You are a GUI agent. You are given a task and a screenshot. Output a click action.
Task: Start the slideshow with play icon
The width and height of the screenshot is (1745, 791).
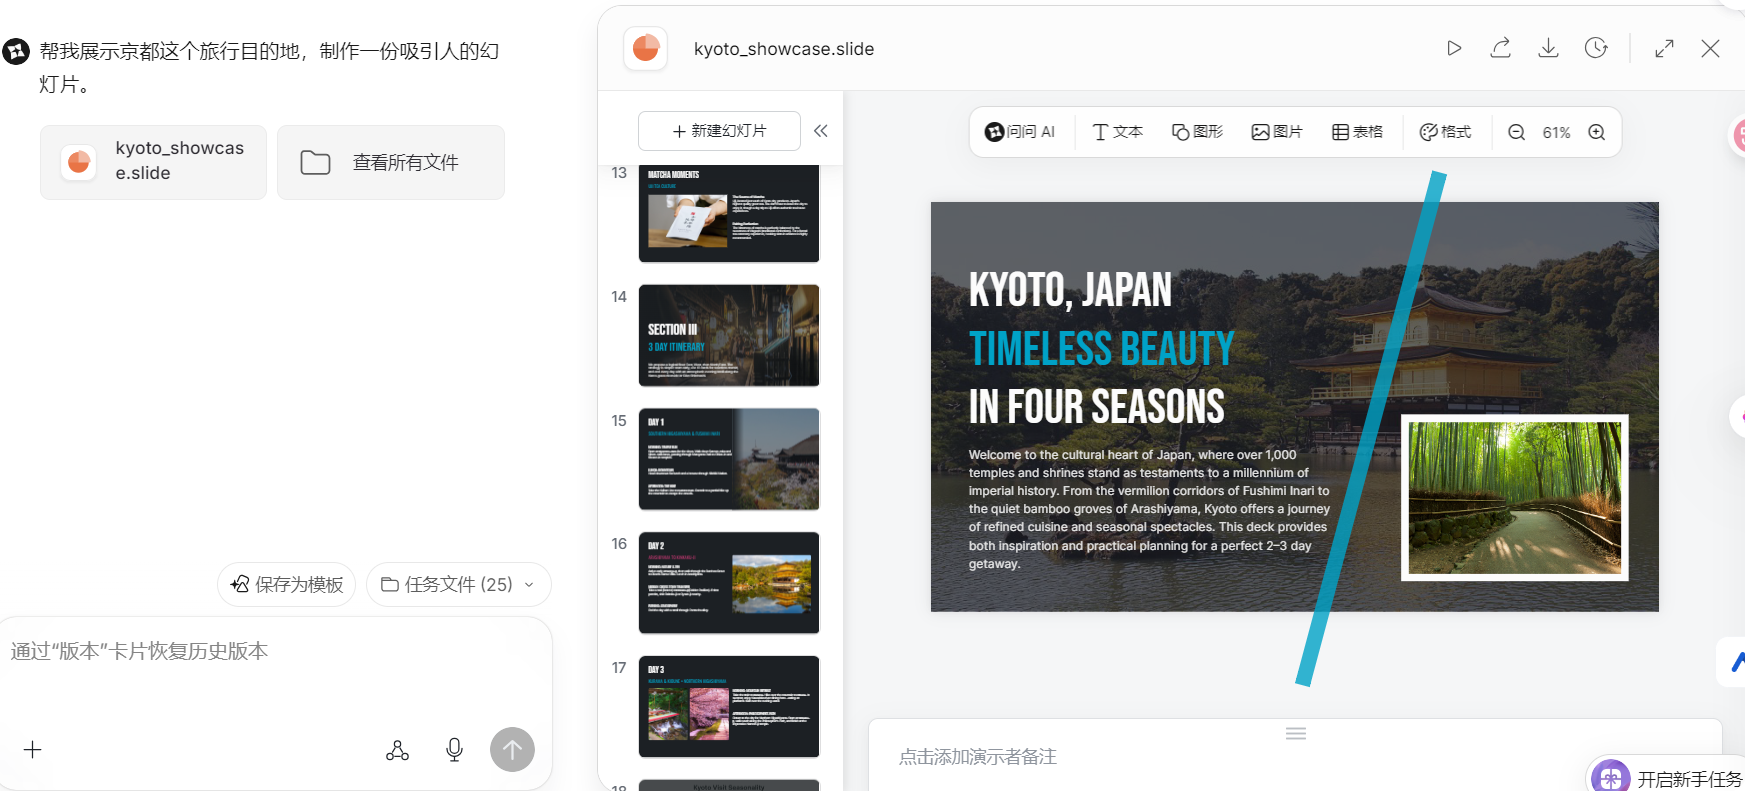tap(1454, 48)
